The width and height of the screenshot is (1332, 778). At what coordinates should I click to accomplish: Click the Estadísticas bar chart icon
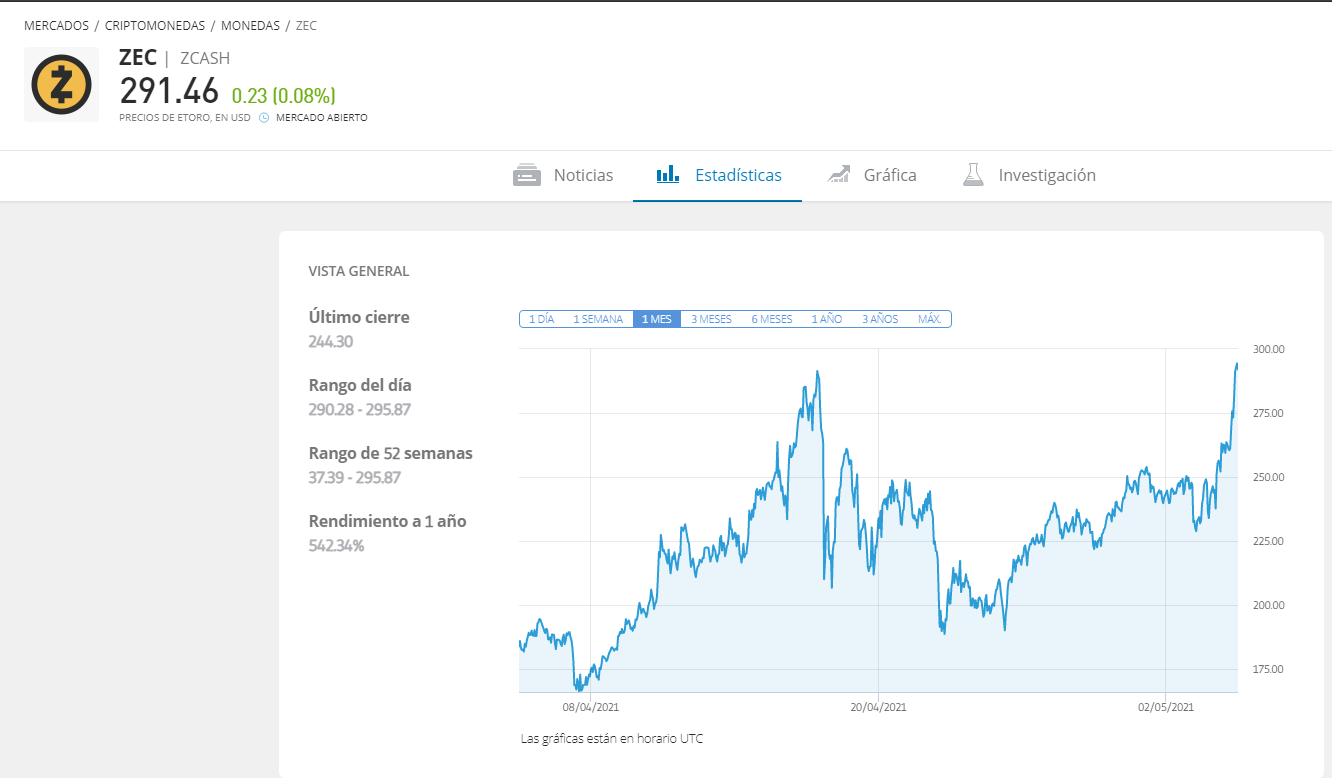pos(668,175)
